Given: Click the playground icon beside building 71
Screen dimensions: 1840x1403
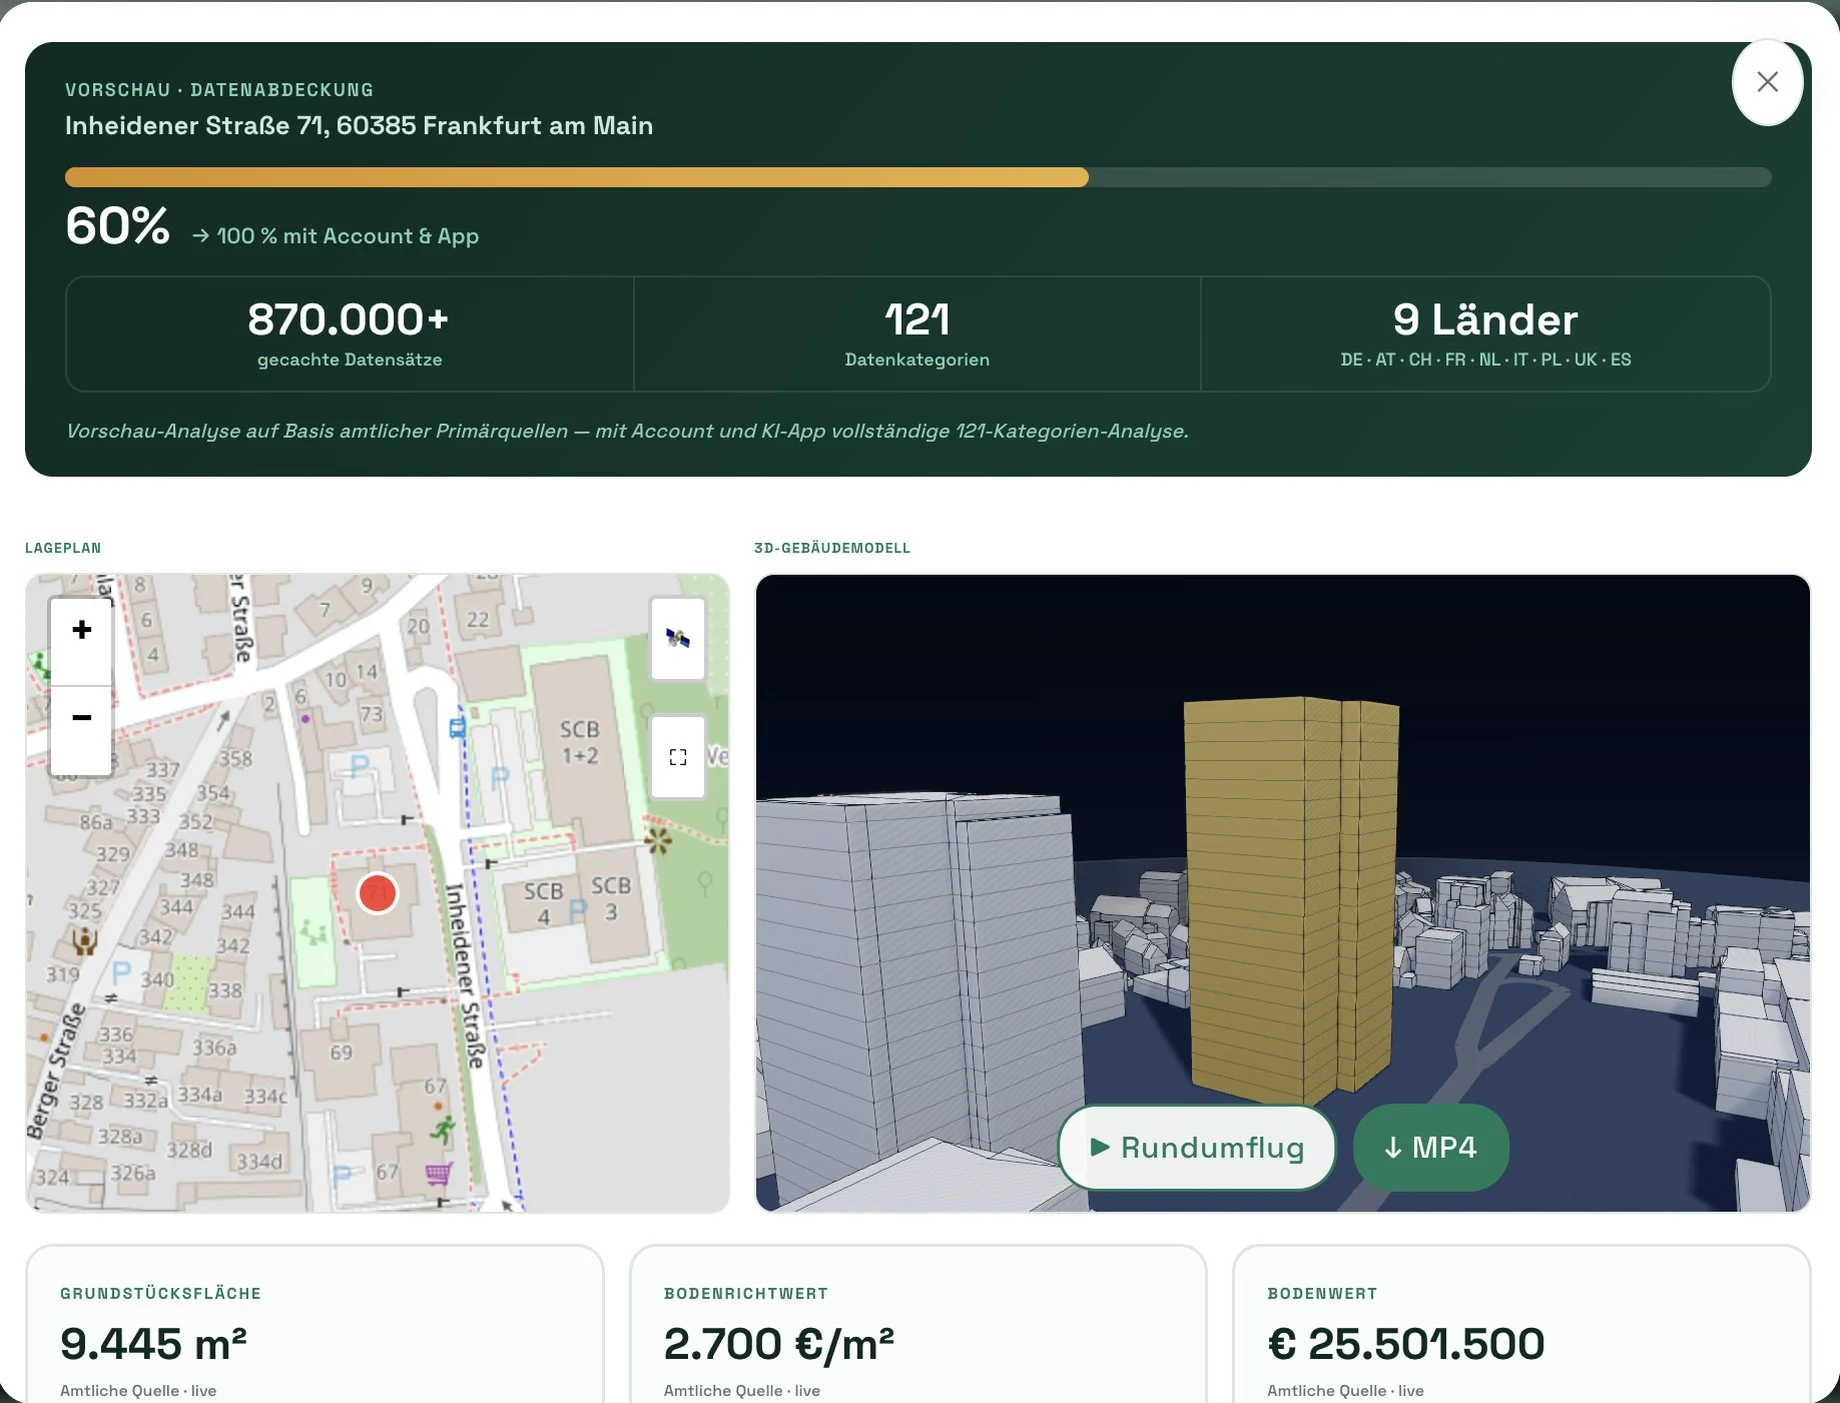Looking at the screenshot, I should click(x=315, y=934).
